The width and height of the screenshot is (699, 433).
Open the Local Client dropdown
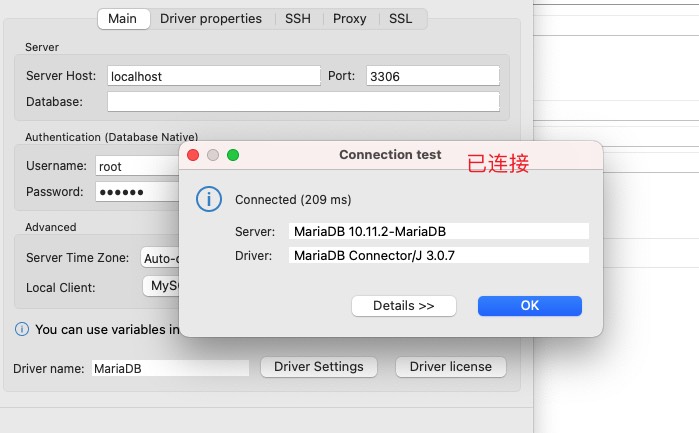pos(160,287)
